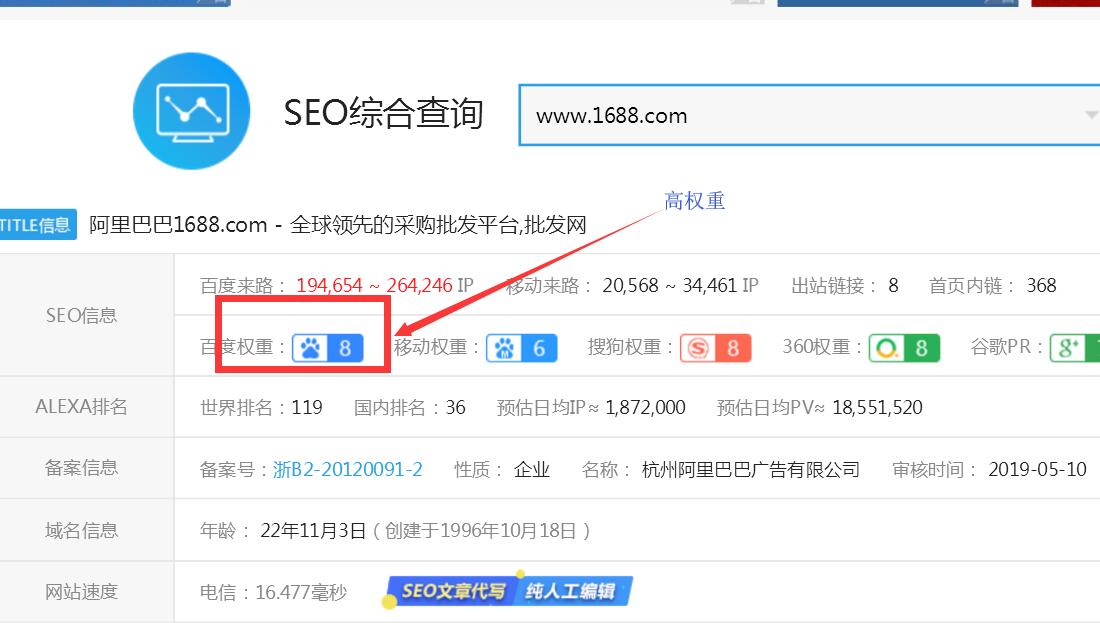
Task: Click the mobile weight badge showing 6
Action: [x=521, y=348]
